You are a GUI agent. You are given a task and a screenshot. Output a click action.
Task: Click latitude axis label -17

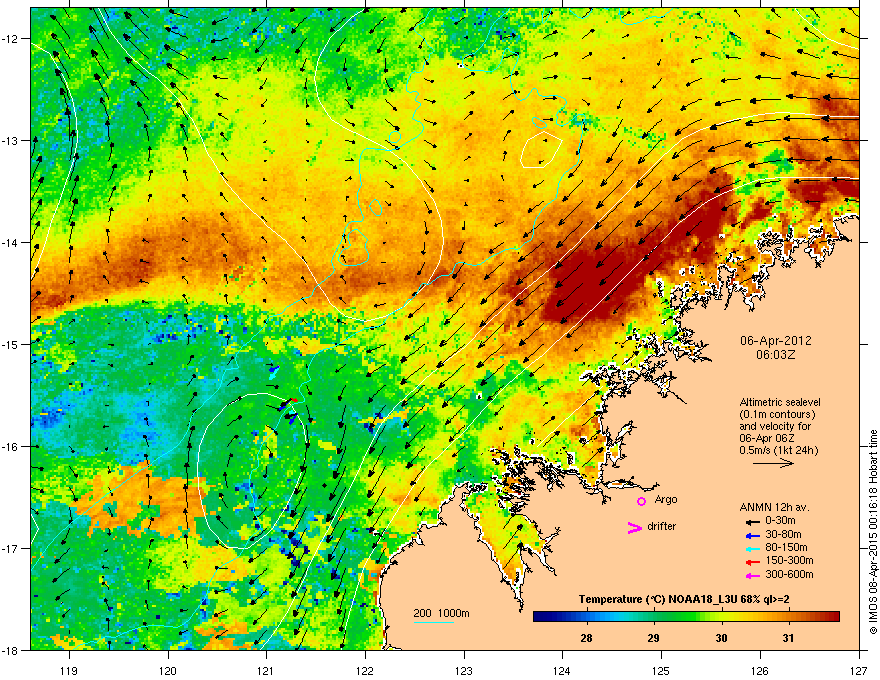(x=10, y=548)
